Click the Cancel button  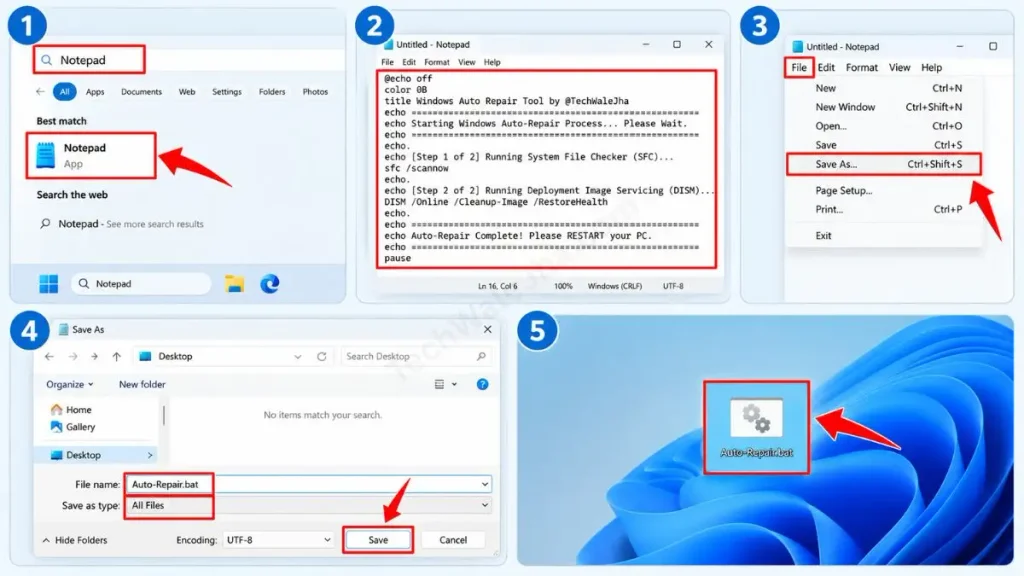coord(453,540)
